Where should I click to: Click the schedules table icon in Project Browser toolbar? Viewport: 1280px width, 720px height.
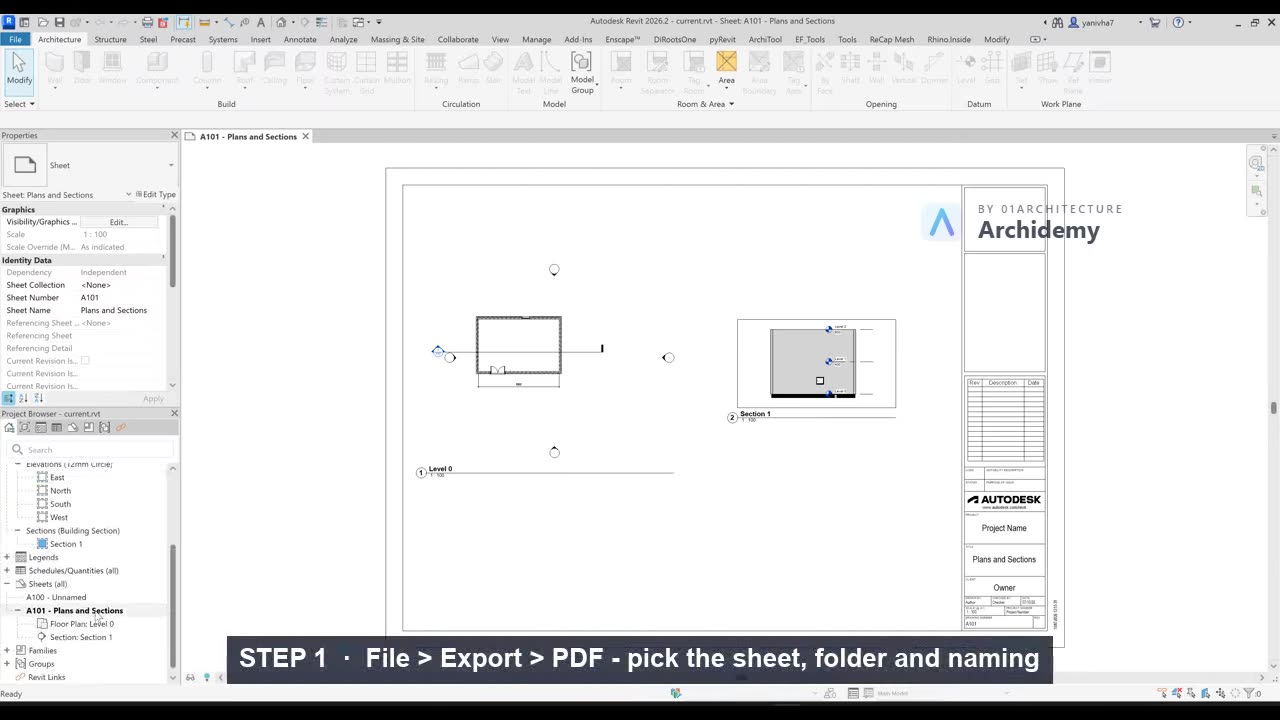tap(56, 427)
